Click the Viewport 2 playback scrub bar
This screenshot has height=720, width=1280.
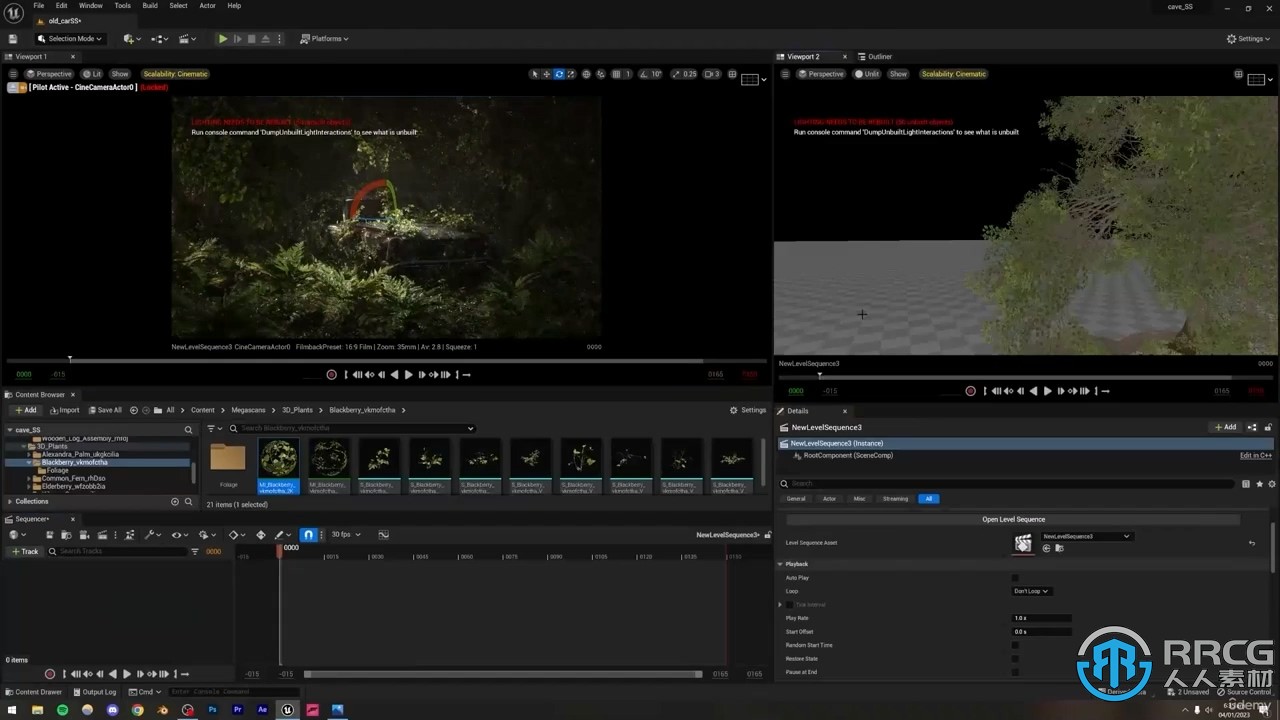1026,377
